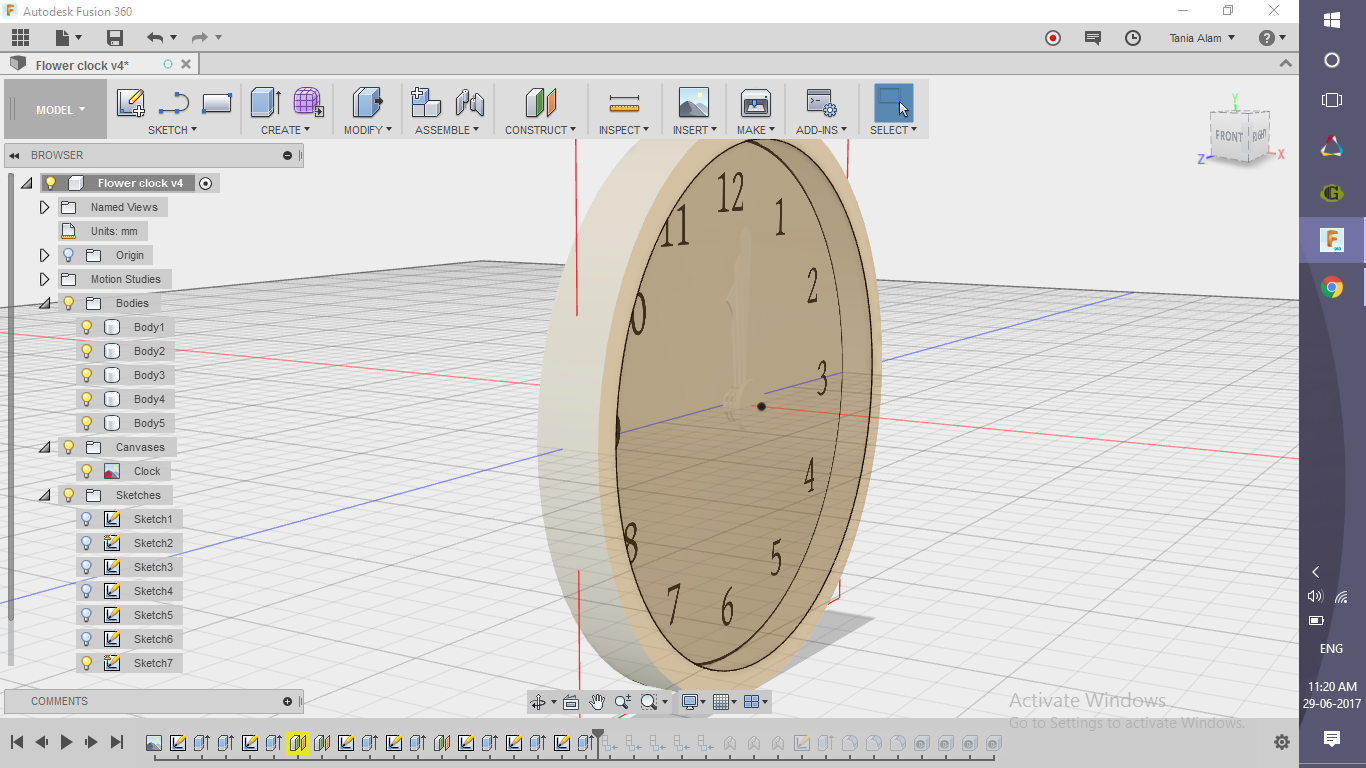
Task: Play the timeline
Action: (x=67, y=742)
